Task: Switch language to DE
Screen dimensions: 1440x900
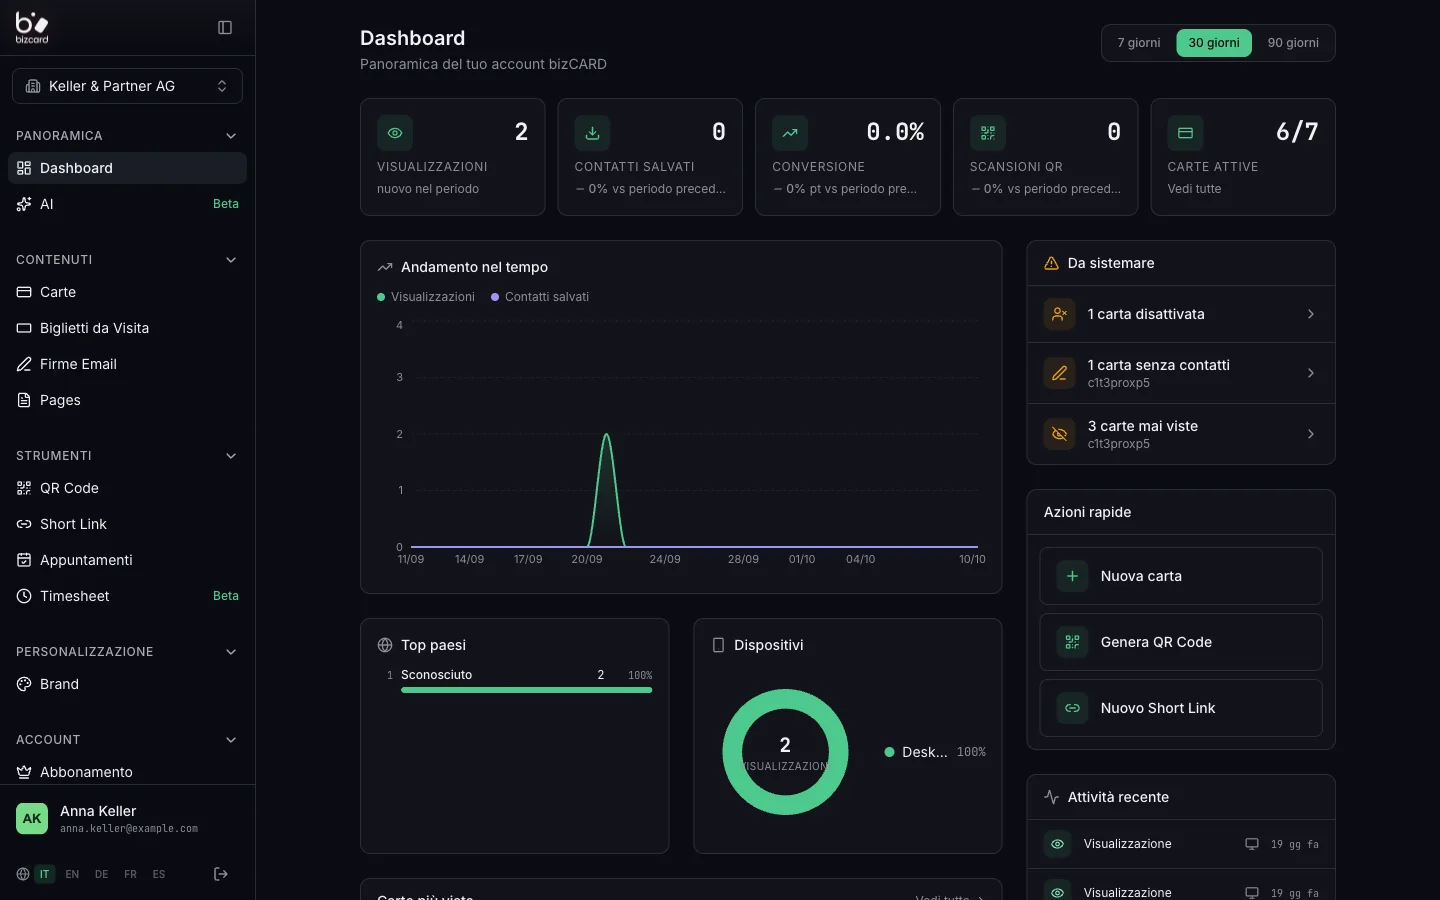Action: click(101, 874)
